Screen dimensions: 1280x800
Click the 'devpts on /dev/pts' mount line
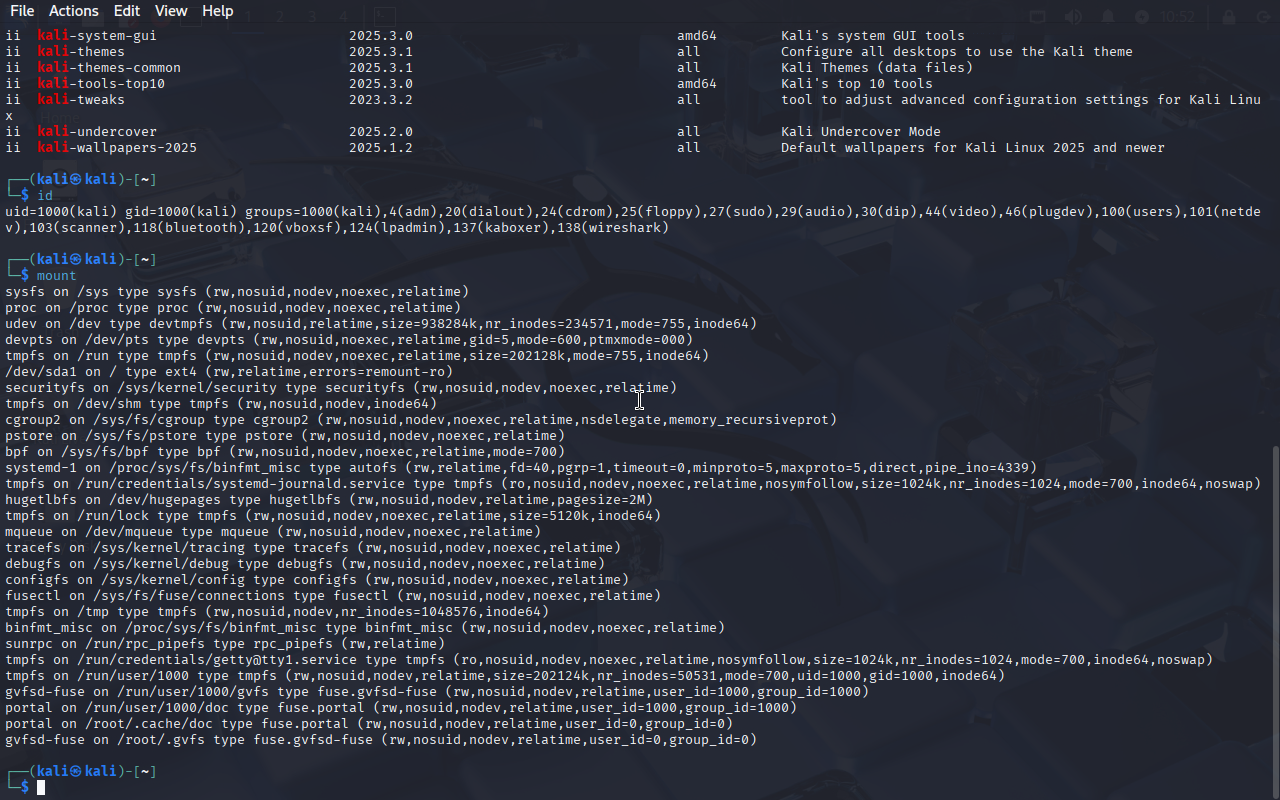349,340
